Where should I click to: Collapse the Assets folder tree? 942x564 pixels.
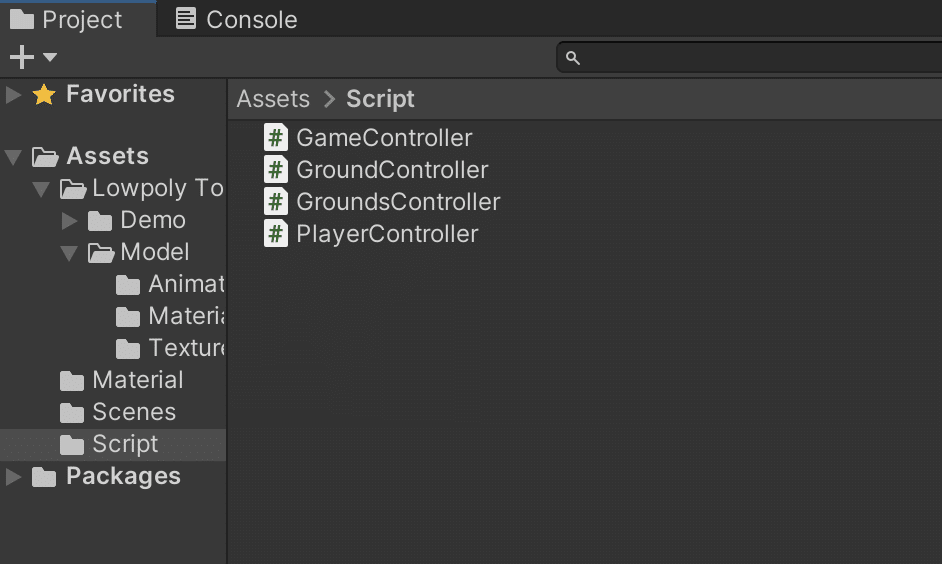click(14, 157)
